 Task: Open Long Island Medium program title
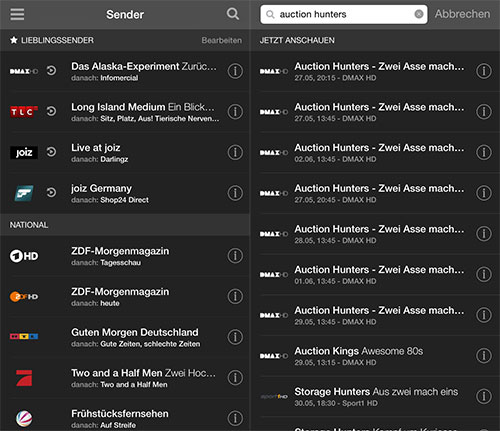click(x=143, y=107)
